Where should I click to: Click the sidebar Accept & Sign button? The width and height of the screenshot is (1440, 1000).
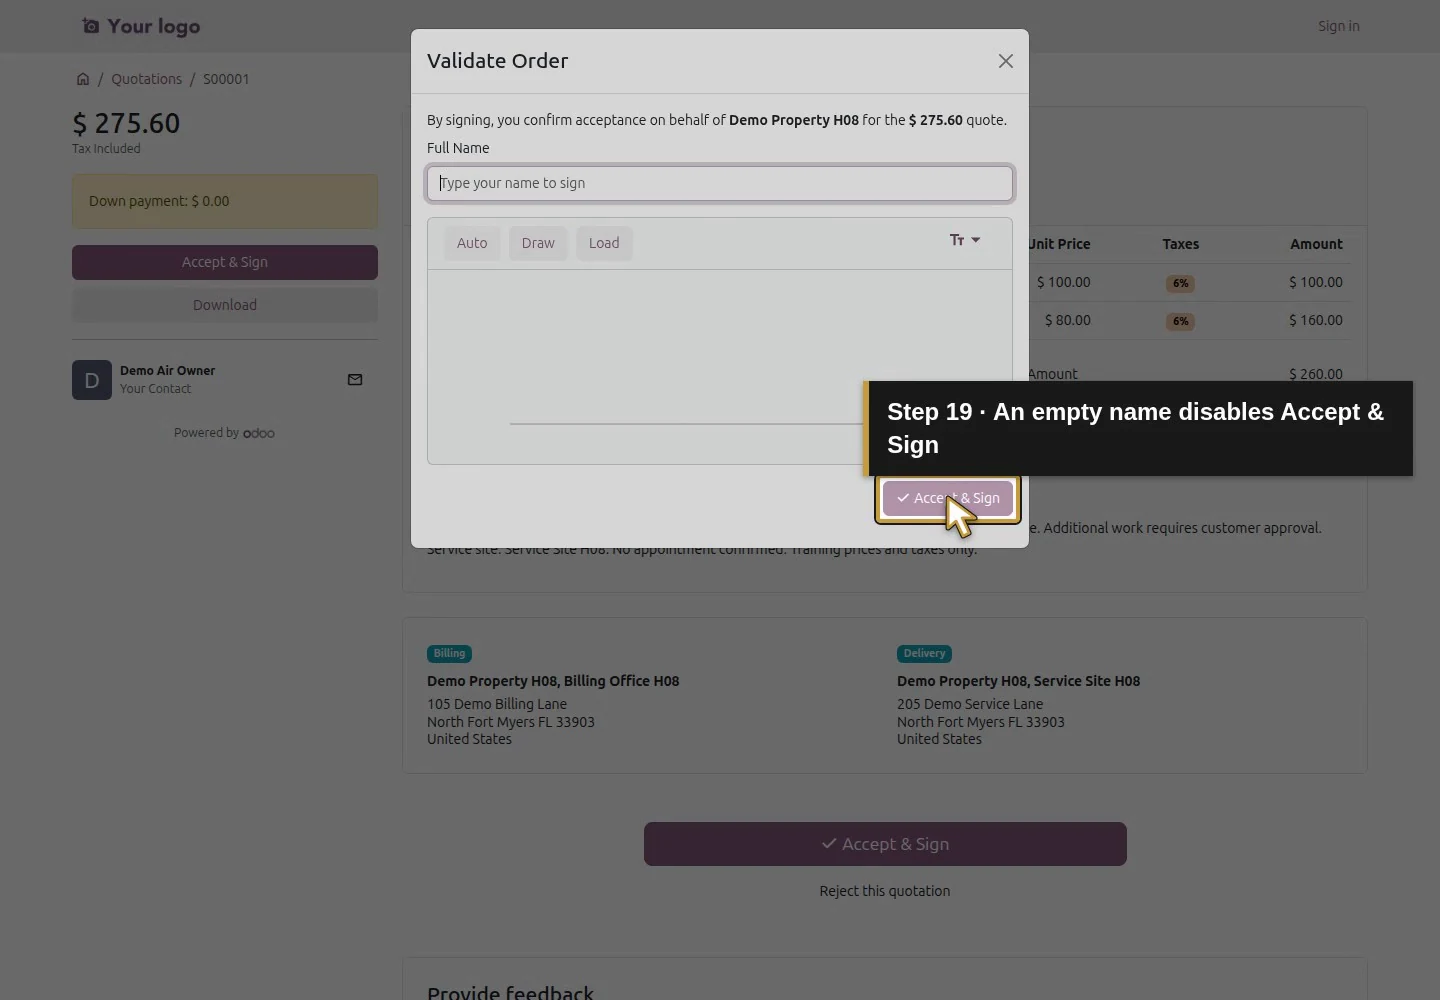225,262
